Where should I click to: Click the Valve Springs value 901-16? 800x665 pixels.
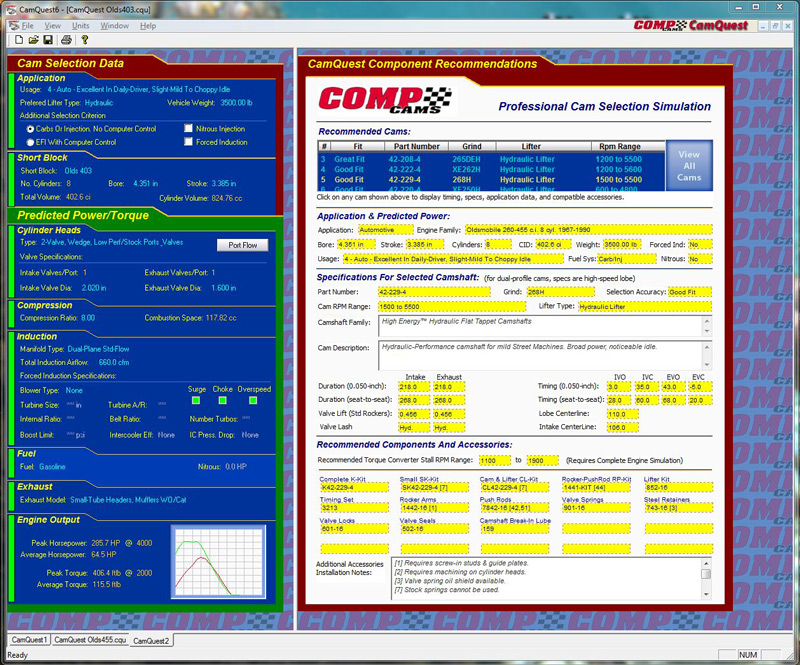click(596, 508)
